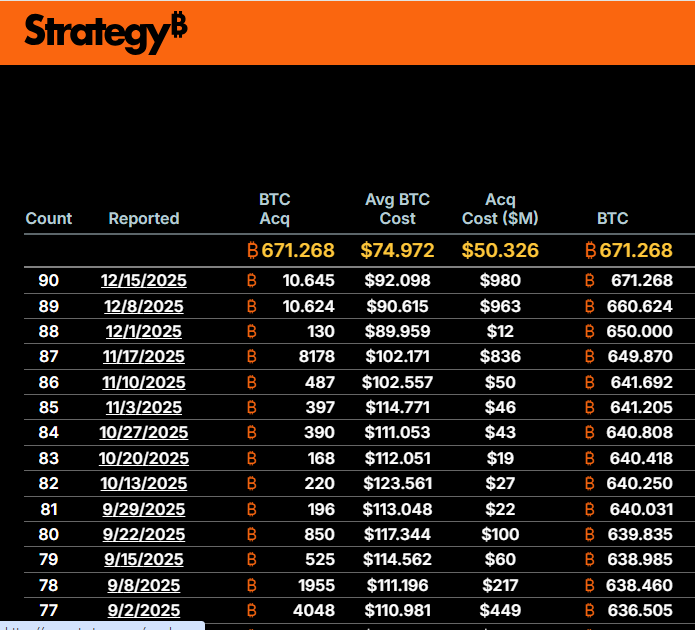Follow the 10/27/2025 reported date link
Viewport: 695px width, 630px height.
coord(144,432)
